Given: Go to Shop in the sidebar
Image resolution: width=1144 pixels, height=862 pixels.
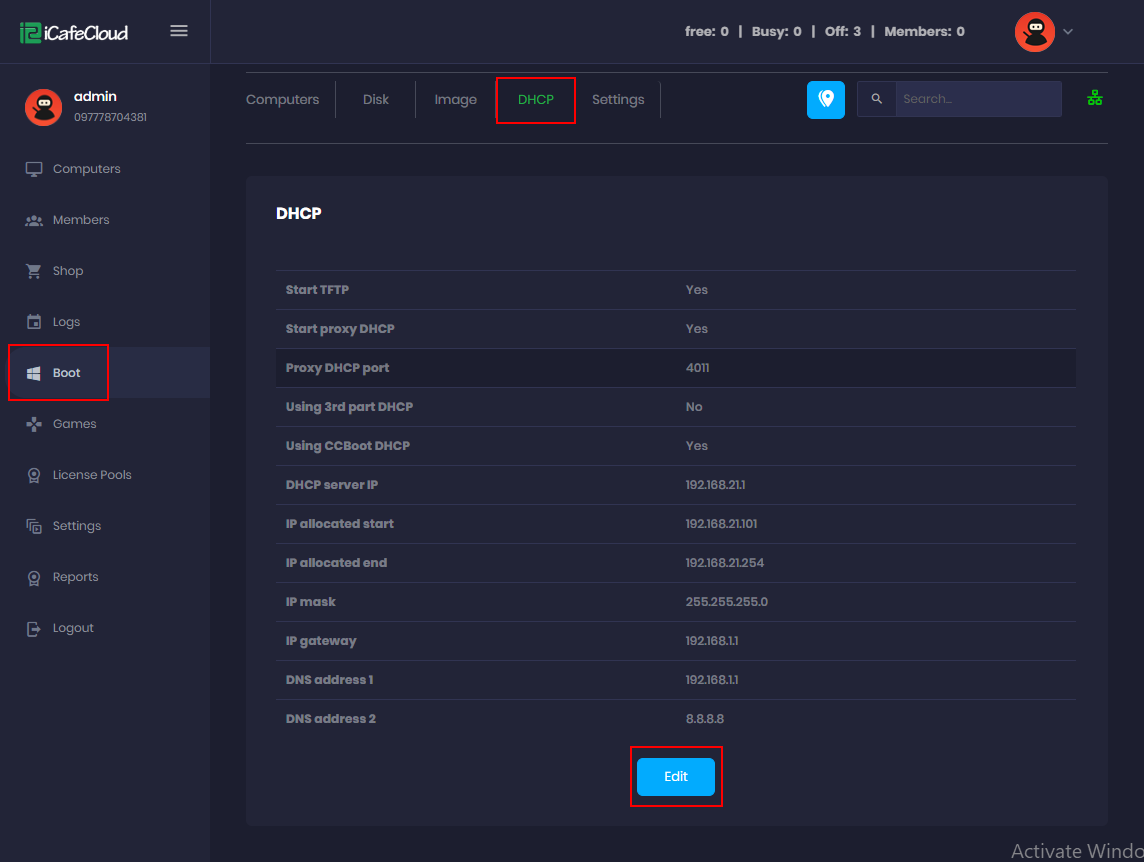Looking at the screenshot, I should (68, 271).
